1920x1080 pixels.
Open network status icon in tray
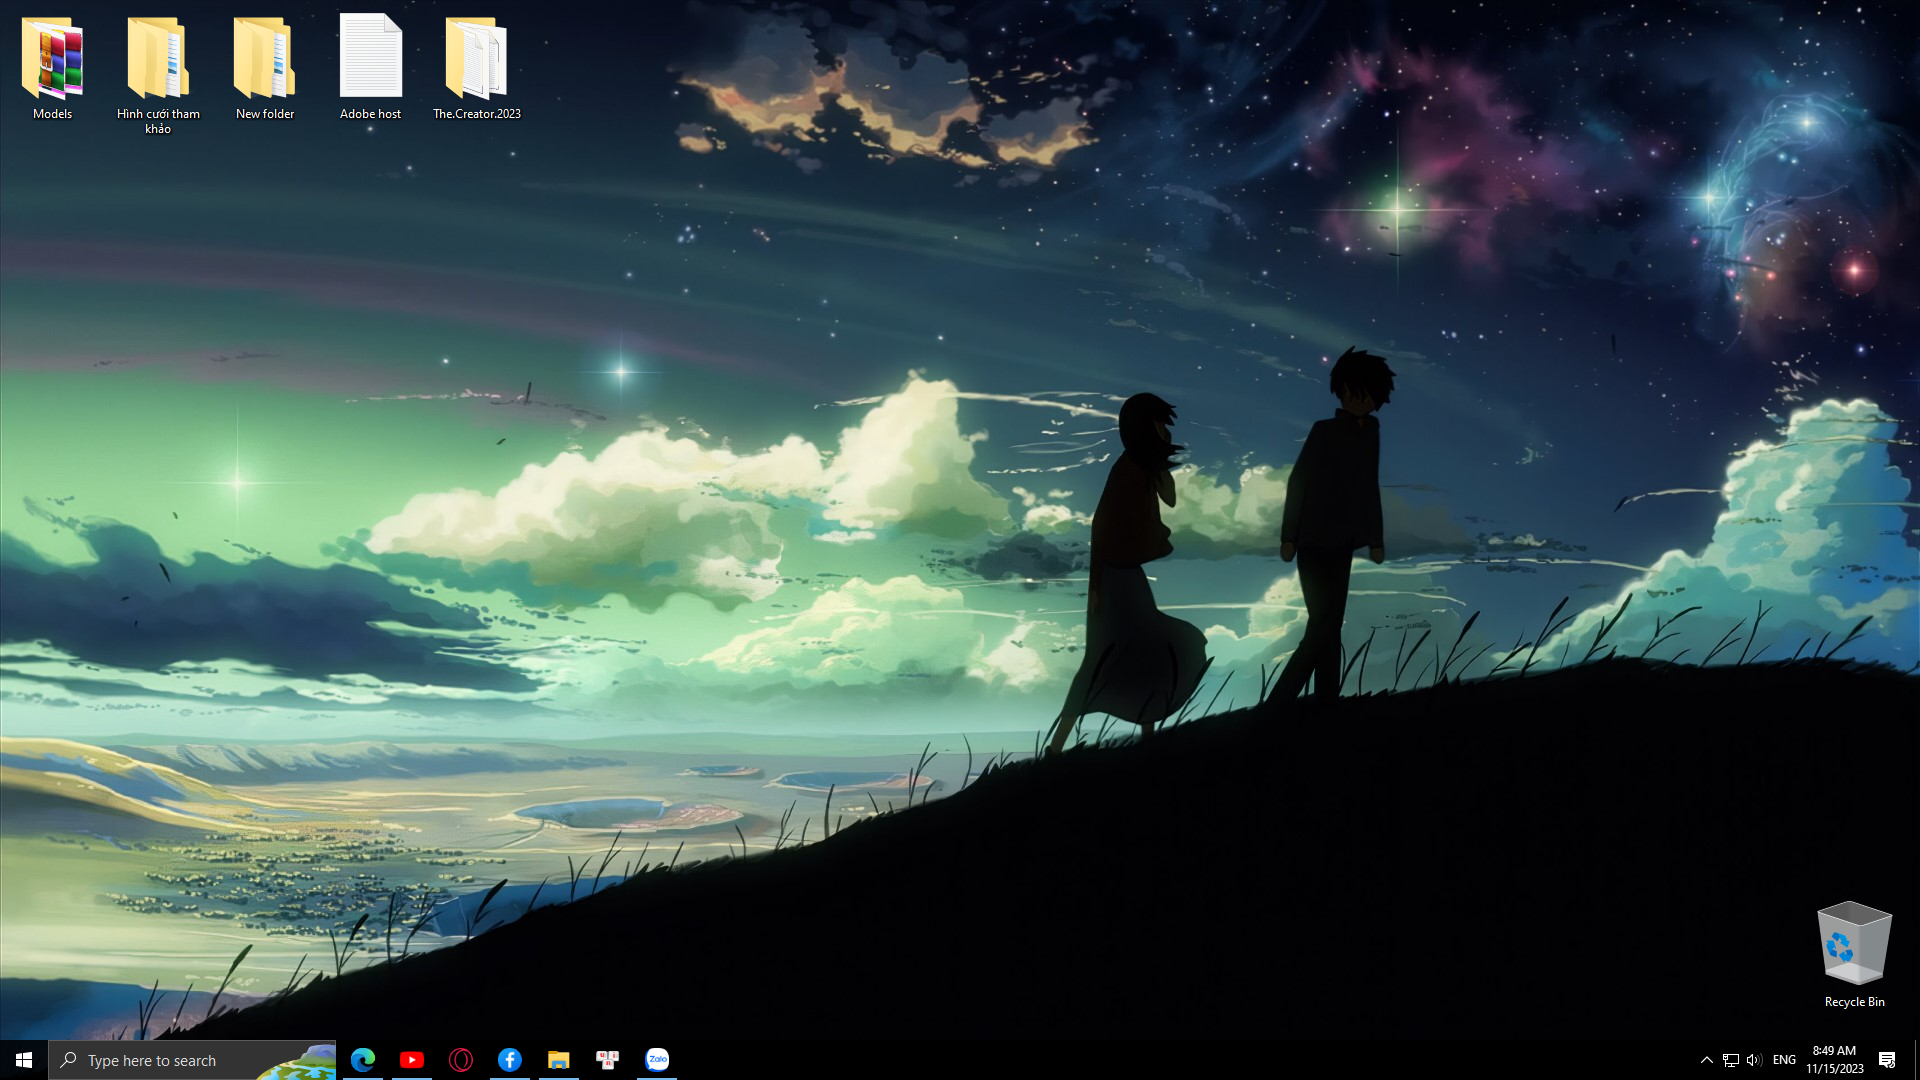click(x=1731, y=1060)
